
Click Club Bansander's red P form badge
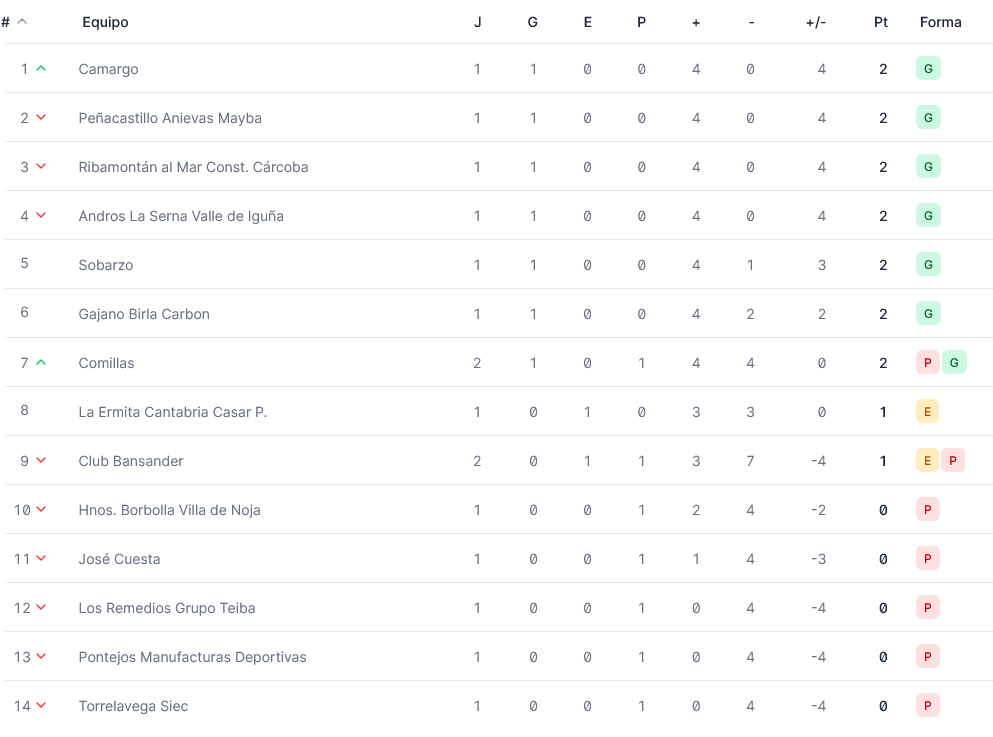(x=953, y=461)
